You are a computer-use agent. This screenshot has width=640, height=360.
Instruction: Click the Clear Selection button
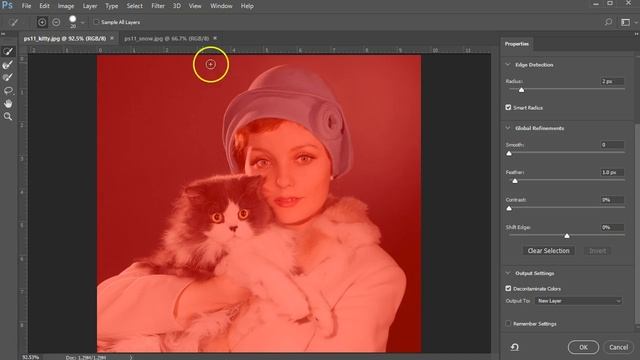pos(548,251)
